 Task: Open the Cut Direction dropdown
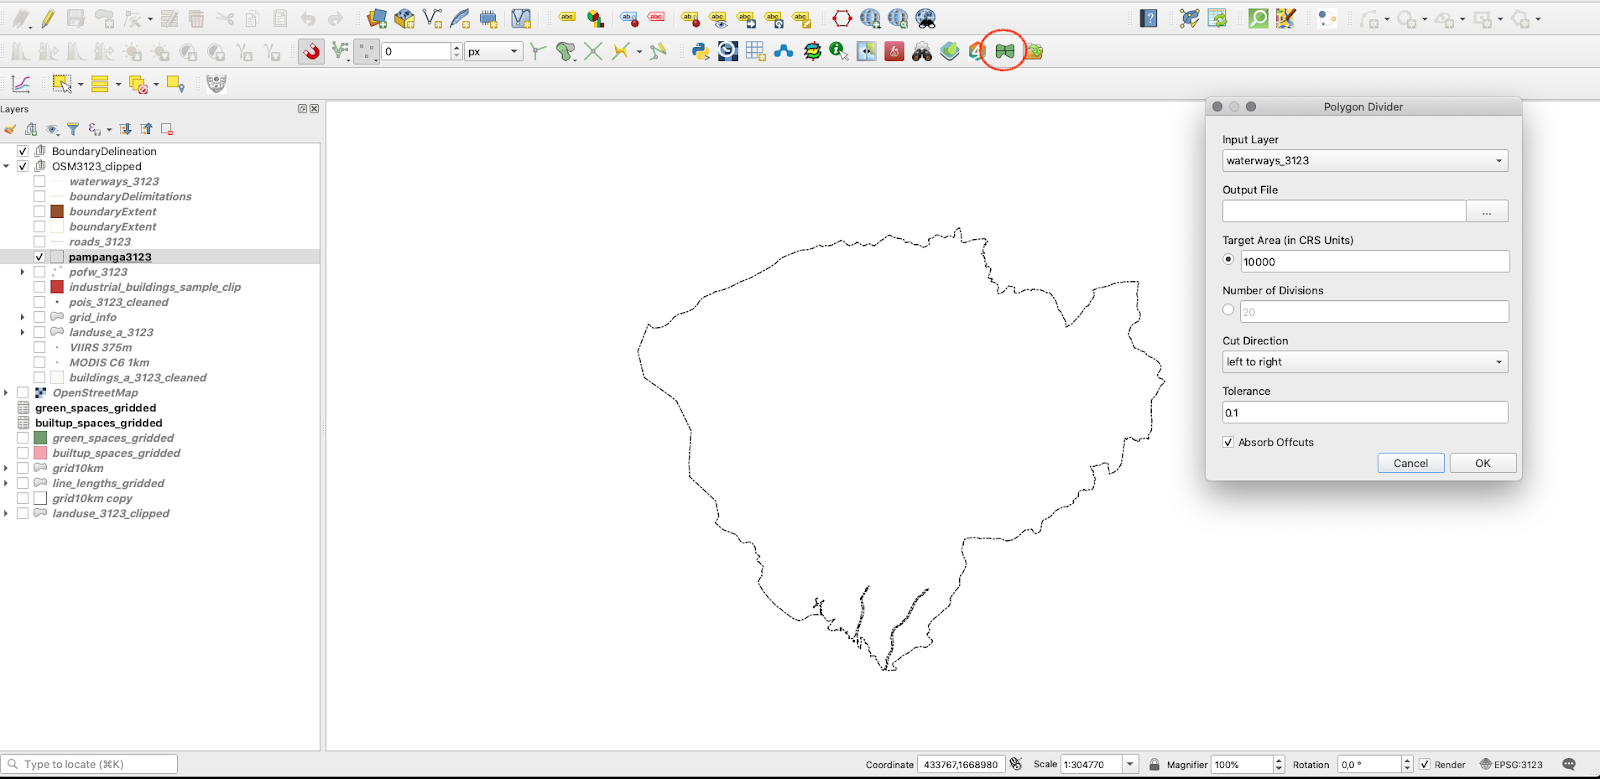[1364, 362]
